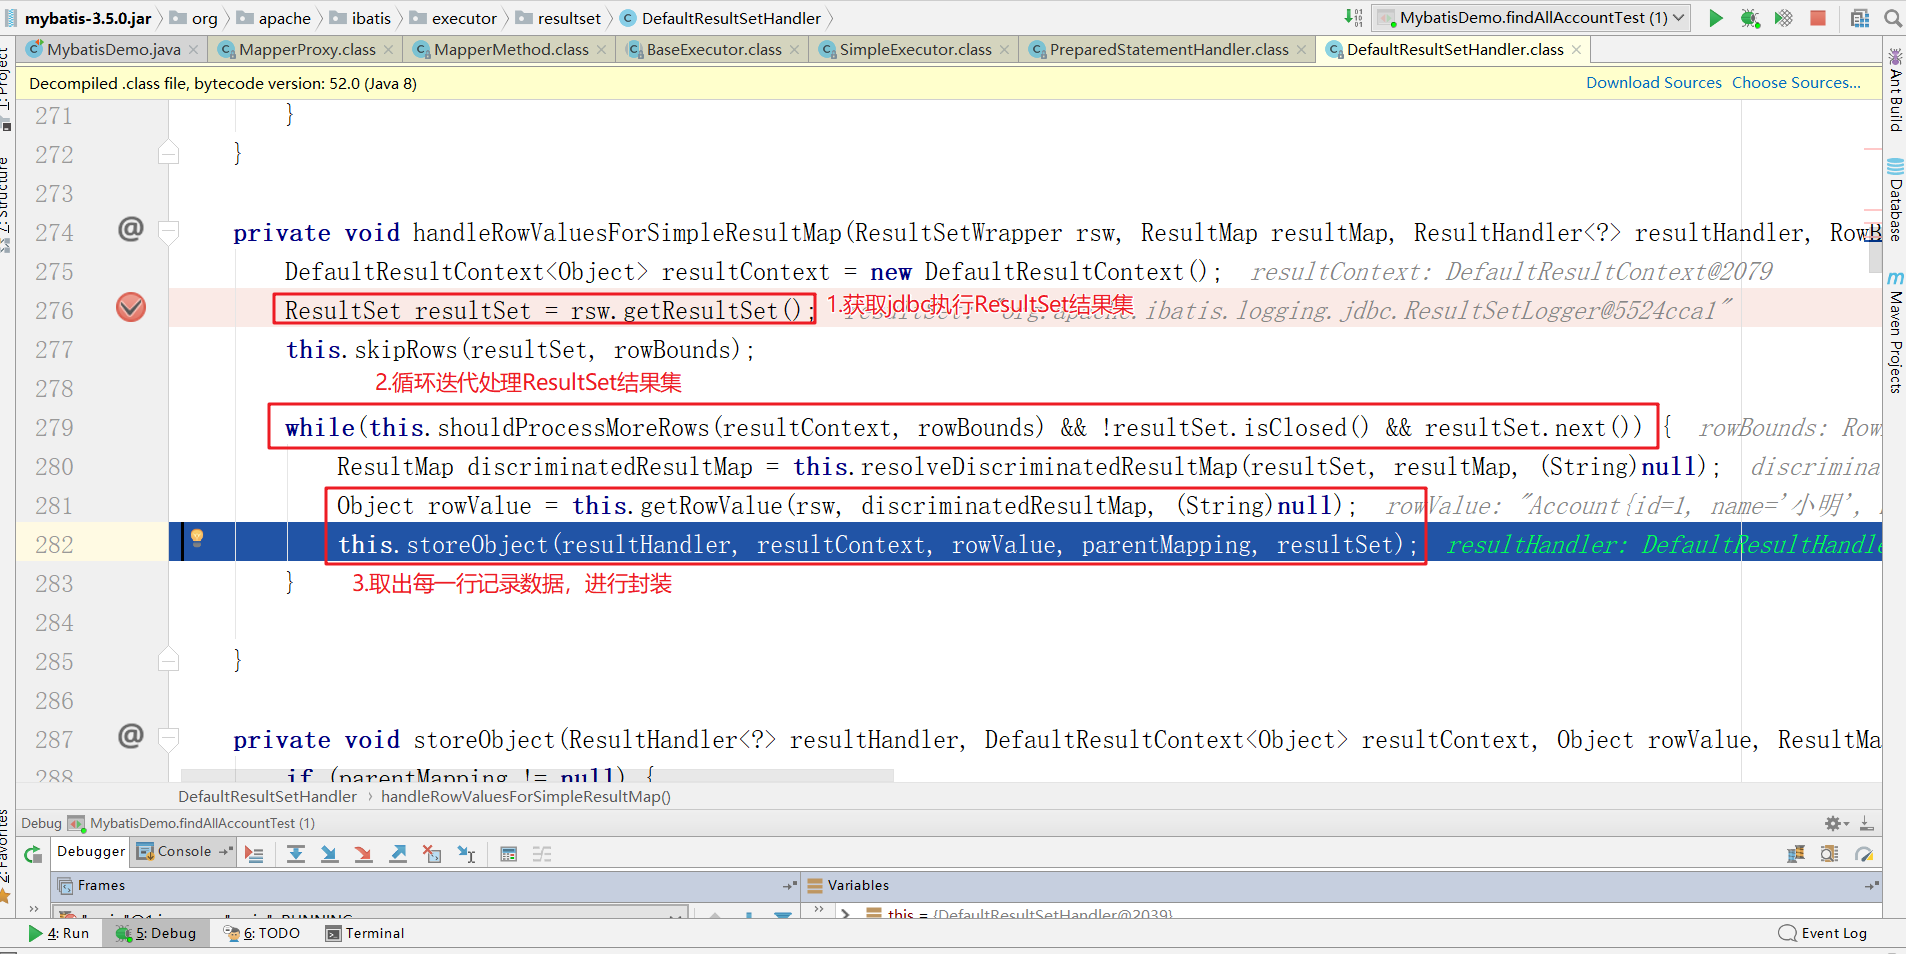This screenshot has height=954, width=1906.
Task: Collapse the storeObject method at line 287
Action: pyautogui.click(x=169, y=739)
